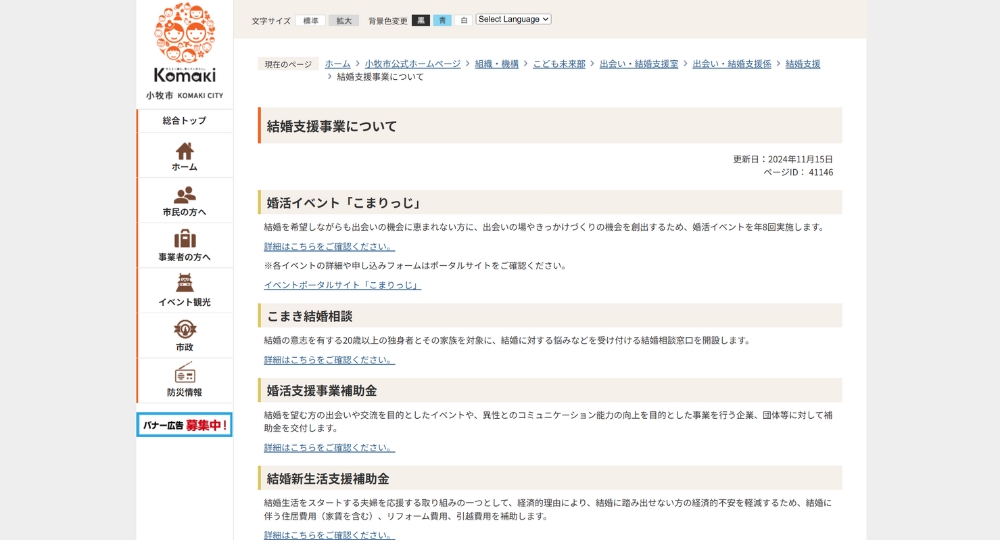Click 出会い・結婚支援係 breadcrumb link

click(x=732, y=64)
